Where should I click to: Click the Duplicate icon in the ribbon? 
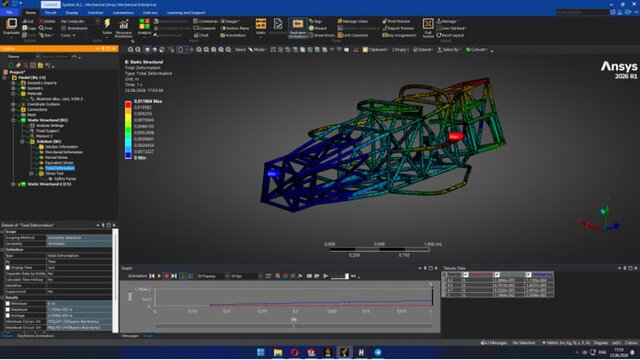pyautogui.click(x=11, y=24)
